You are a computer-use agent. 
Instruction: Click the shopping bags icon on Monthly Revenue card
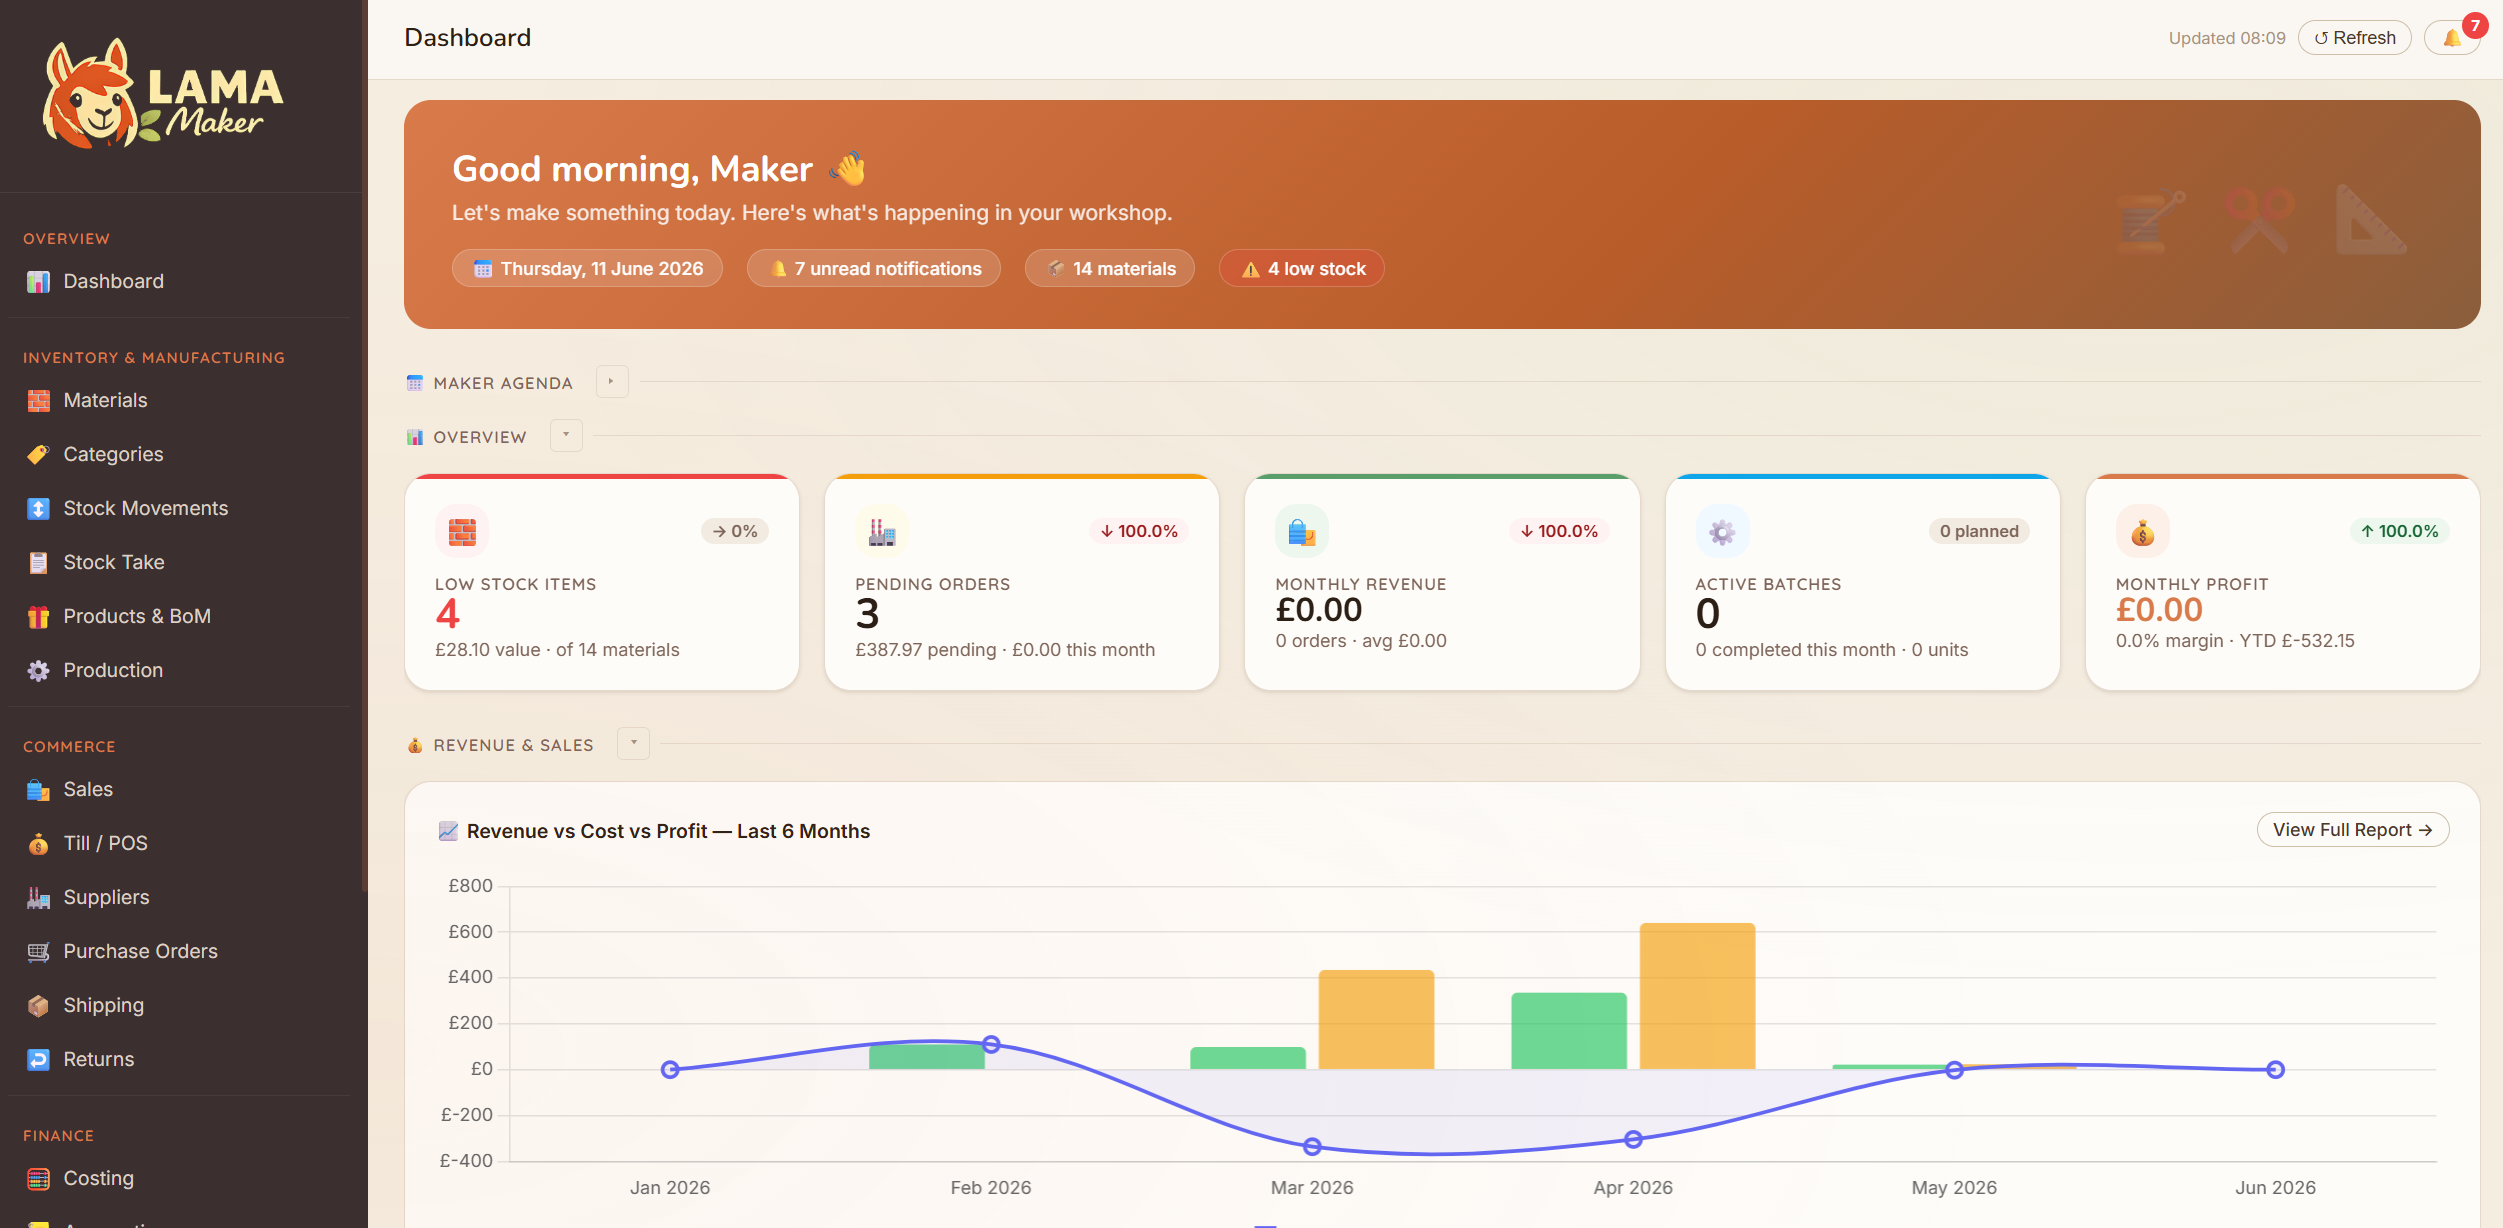point(1302,531)
